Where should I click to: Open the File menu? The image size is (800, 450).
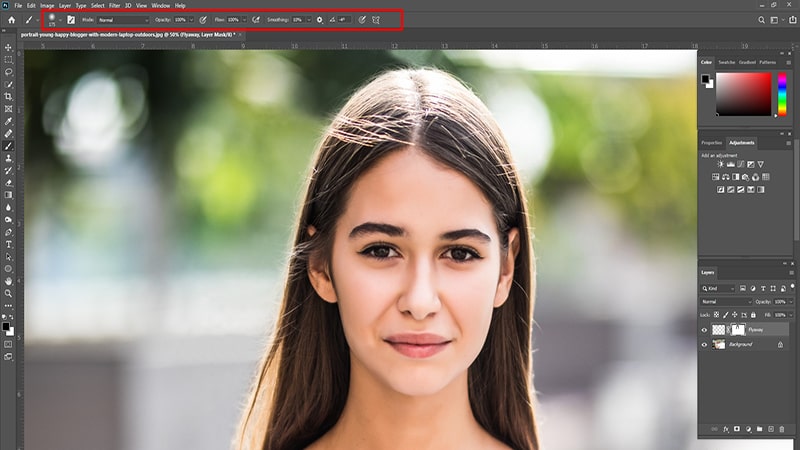(18, 6)
